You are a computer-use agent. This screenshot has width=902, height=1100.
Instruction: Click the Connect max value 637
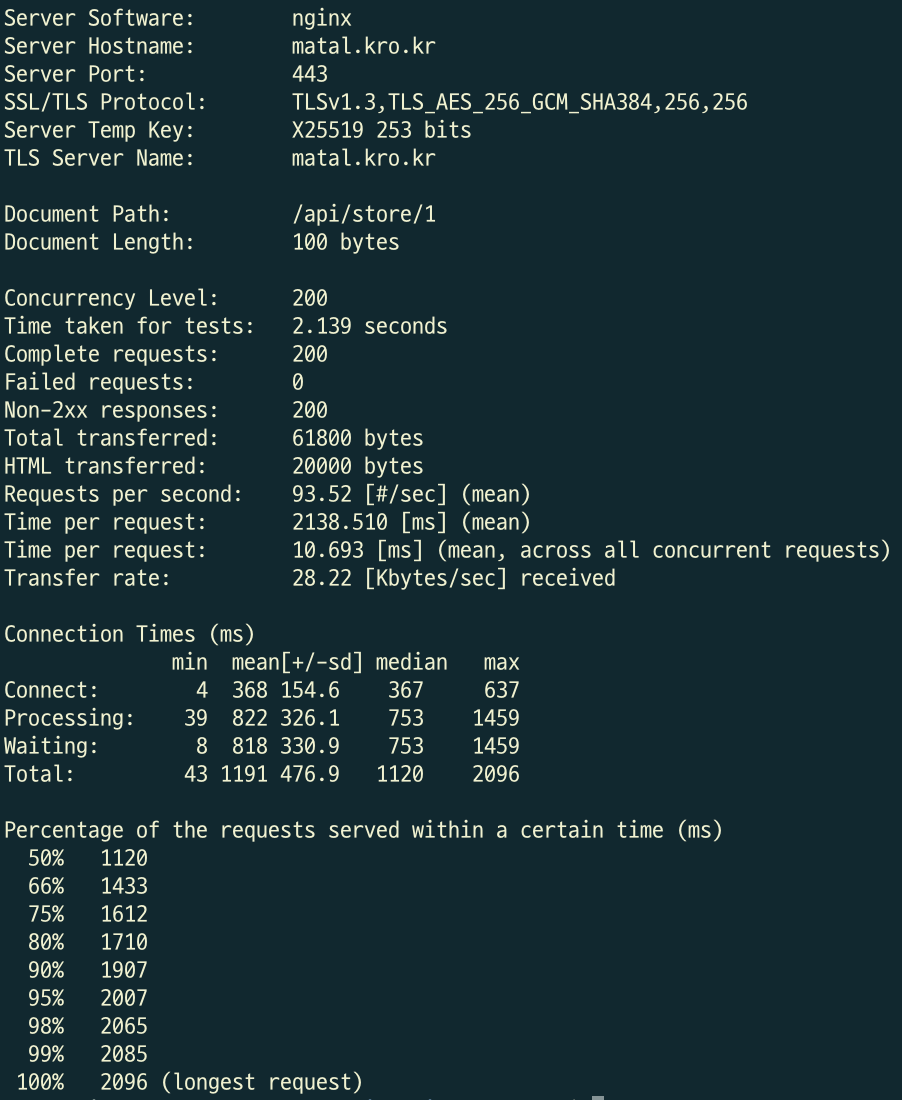point(502,690)
